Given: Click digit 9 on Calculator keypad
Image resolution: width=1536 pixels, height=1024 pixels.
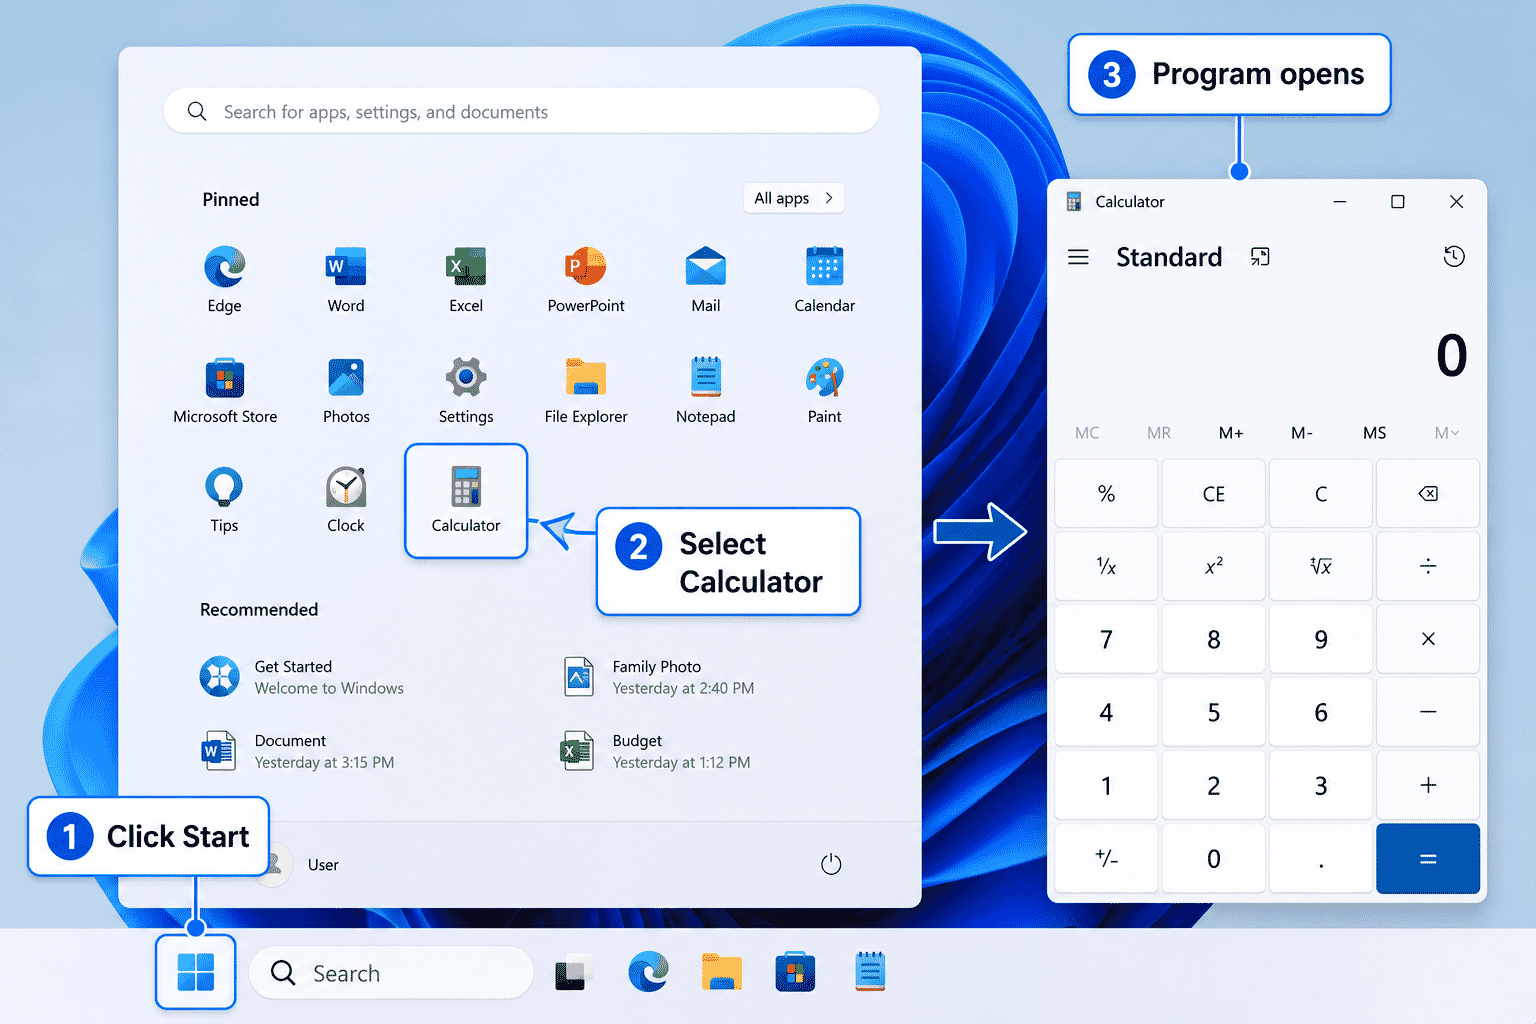Looking at the screenshot, I should [1321, 639].
